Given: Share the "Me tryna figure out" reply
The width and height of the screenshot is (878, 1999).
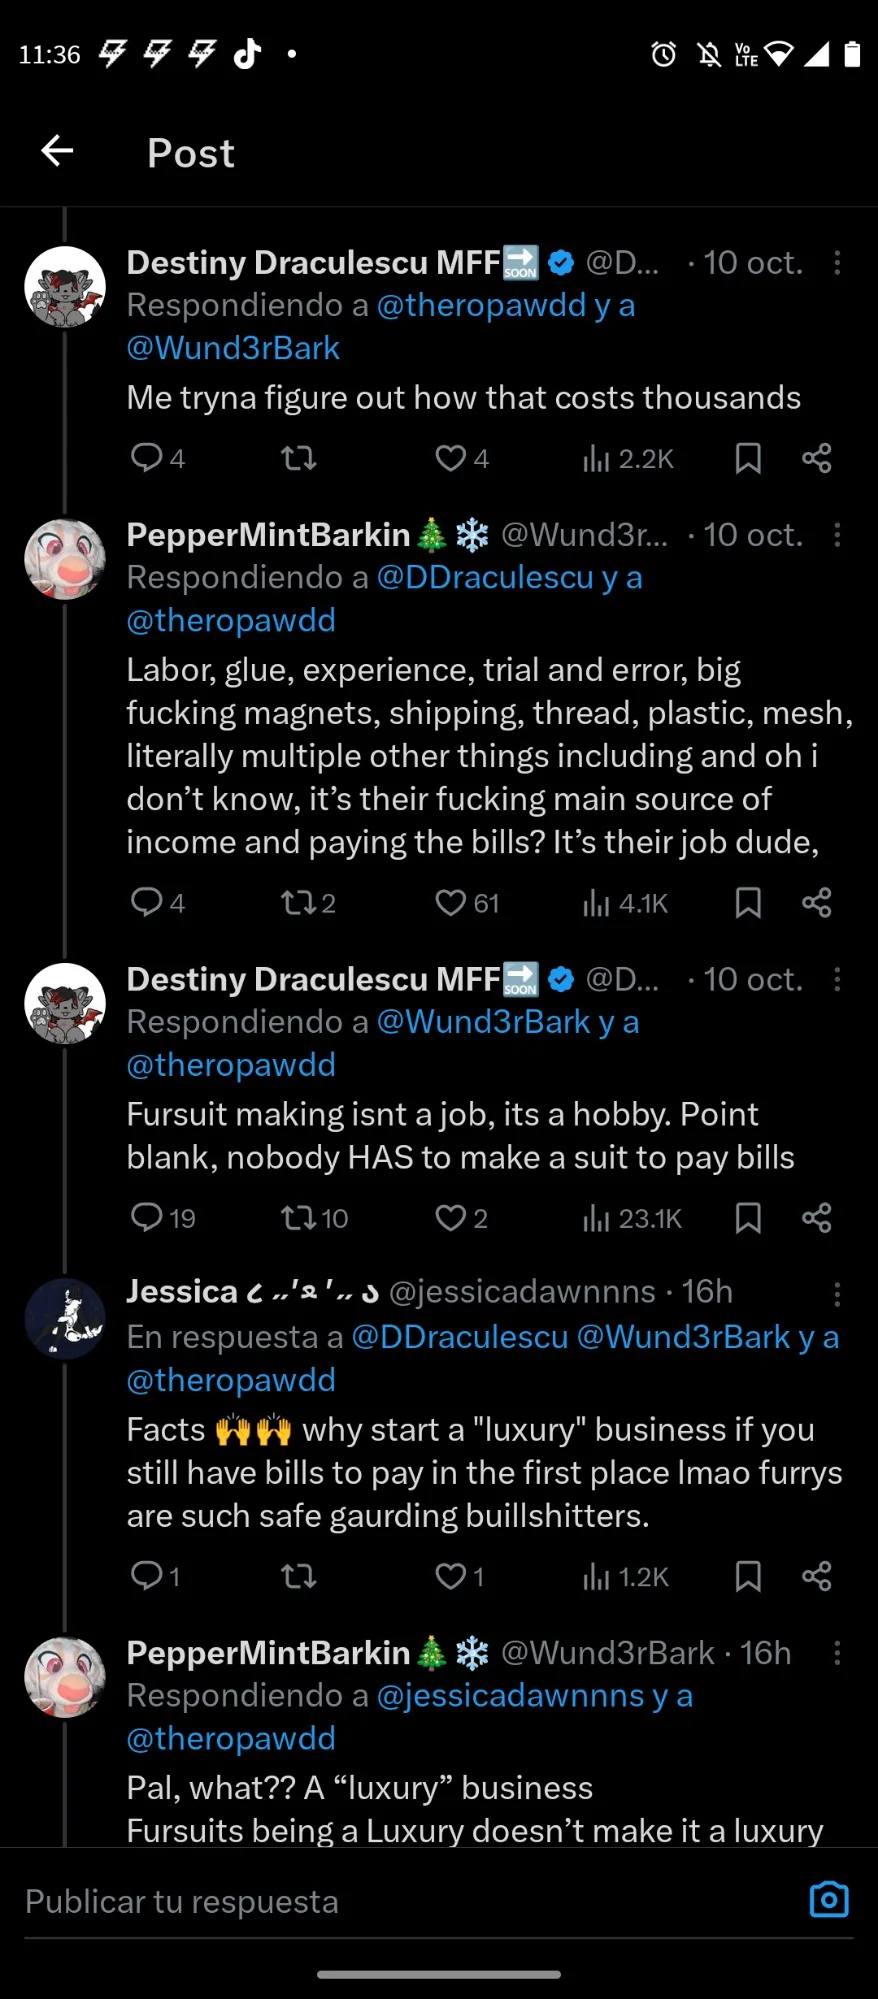Looking at the screenshot, I should click(x=816, y=459).
